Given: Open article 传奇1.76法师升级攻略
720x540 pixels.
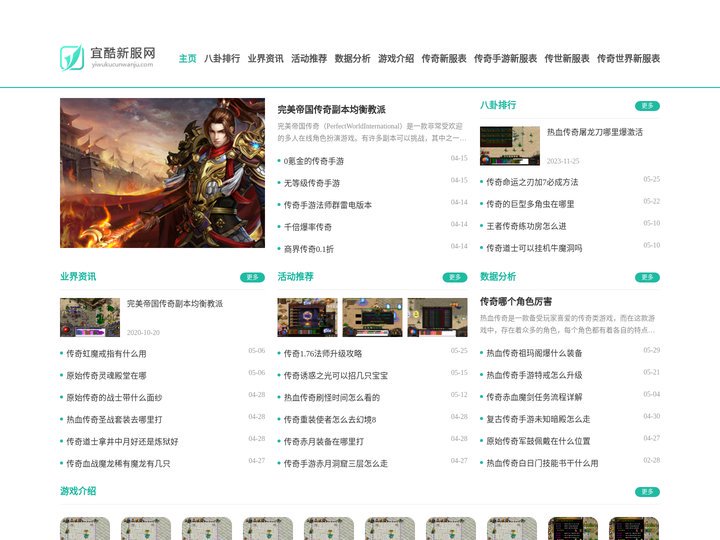Looking at the screenshot, I should pyautogui.click(x=323, y=354).
